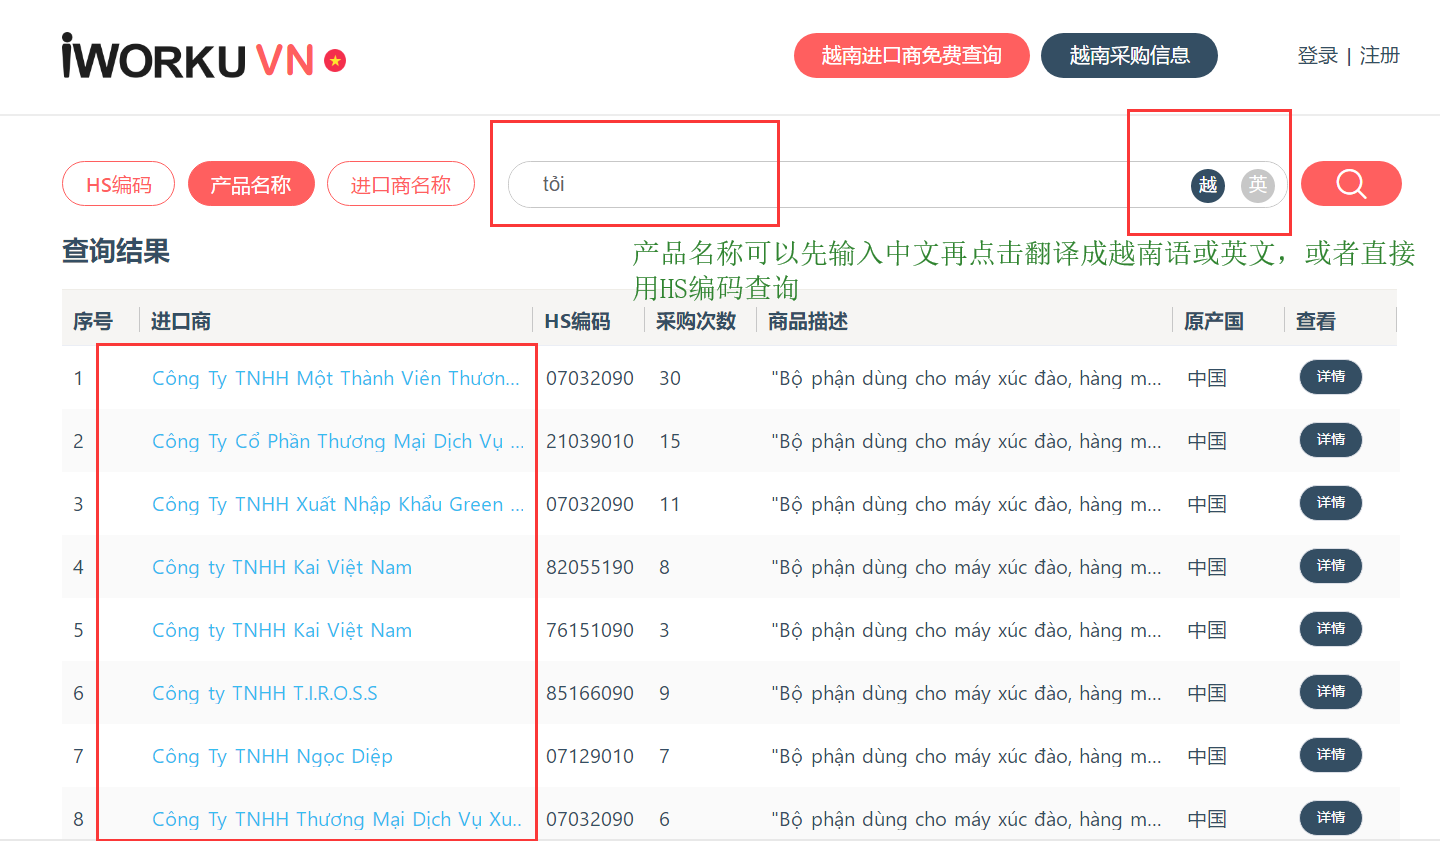Image resolution: width=1440 pixels, height=841 pixels.
Task: Open 越南采购信息 page
Action: (x=1129, y=55)
